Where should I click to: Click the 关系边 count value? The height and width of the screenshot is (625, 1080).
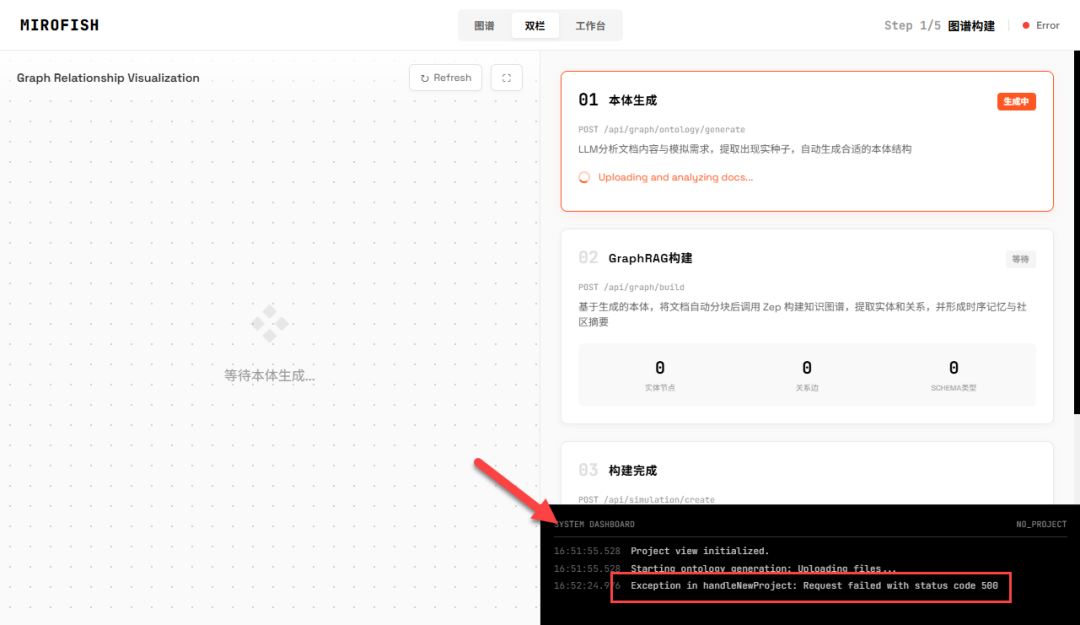pyautogui.click(x=807, y=367)
